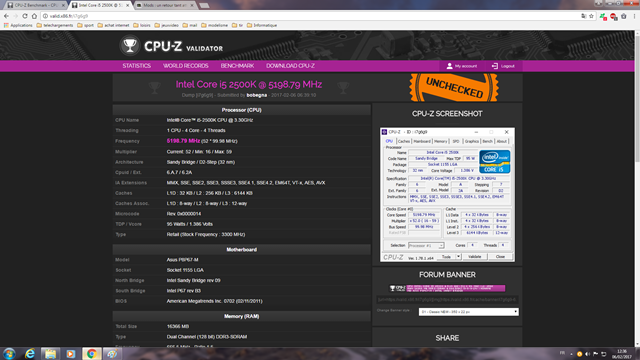Click the Socket 1155 LGA value
The image size is (640, 360).
(x=185, y=270)
